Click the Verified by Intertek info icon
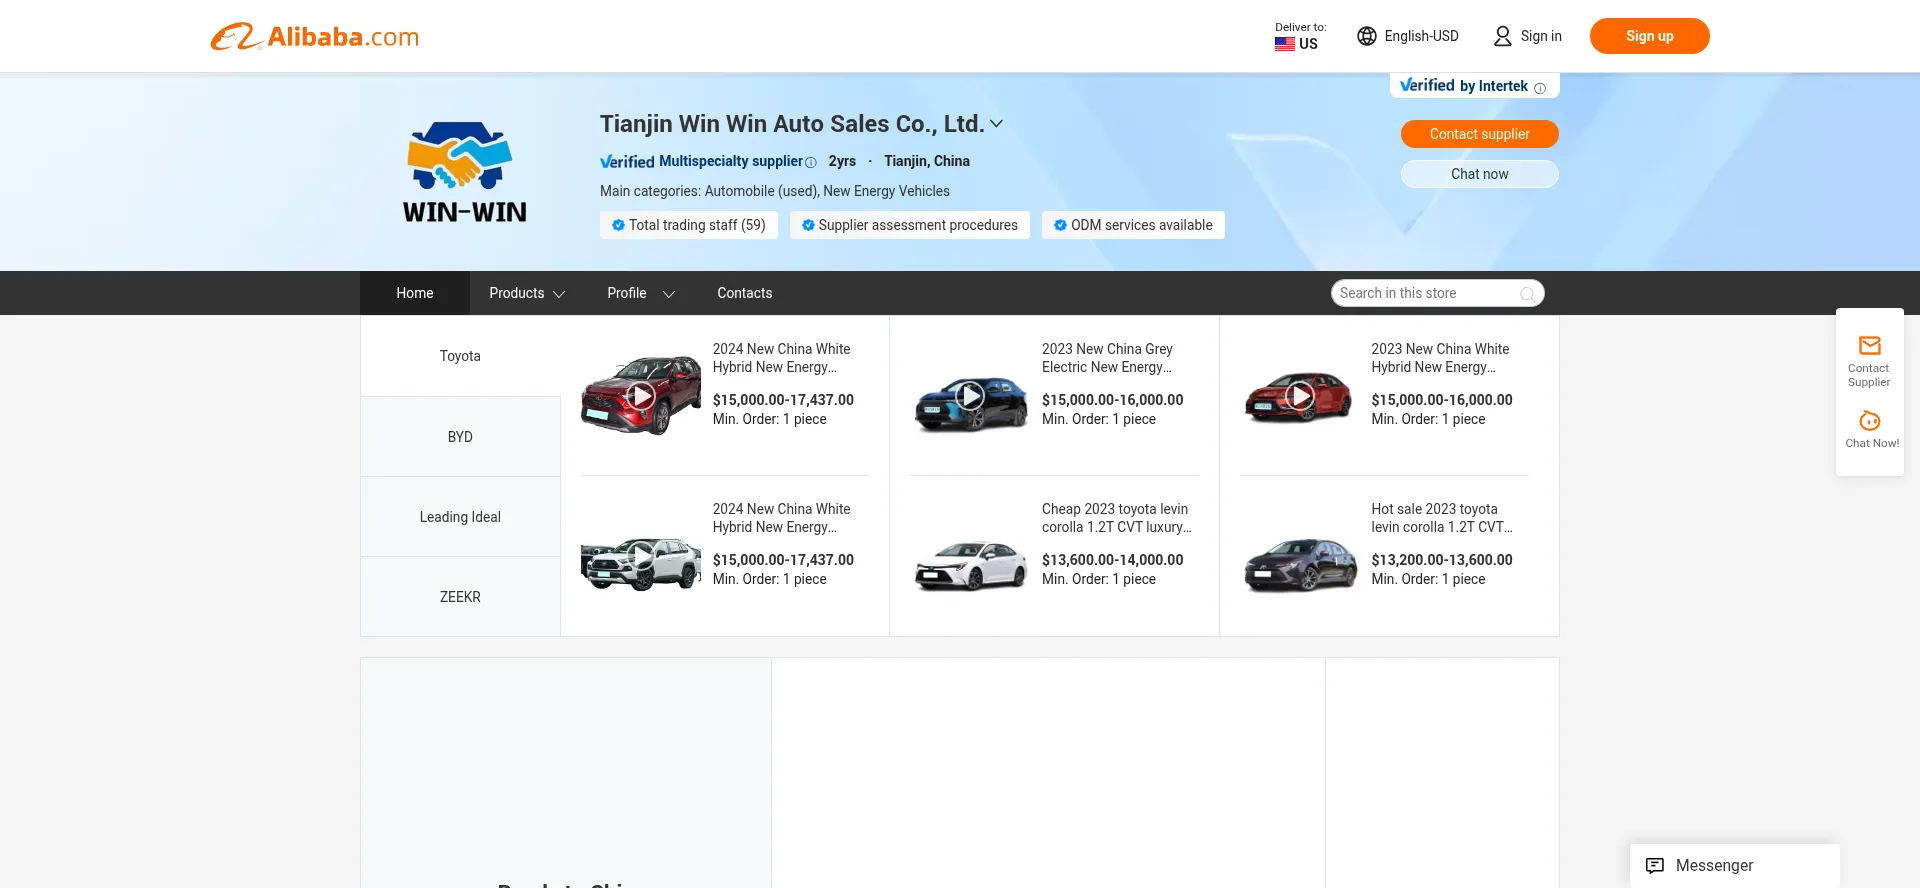 pyautogui.click(x=1540, y=88)
